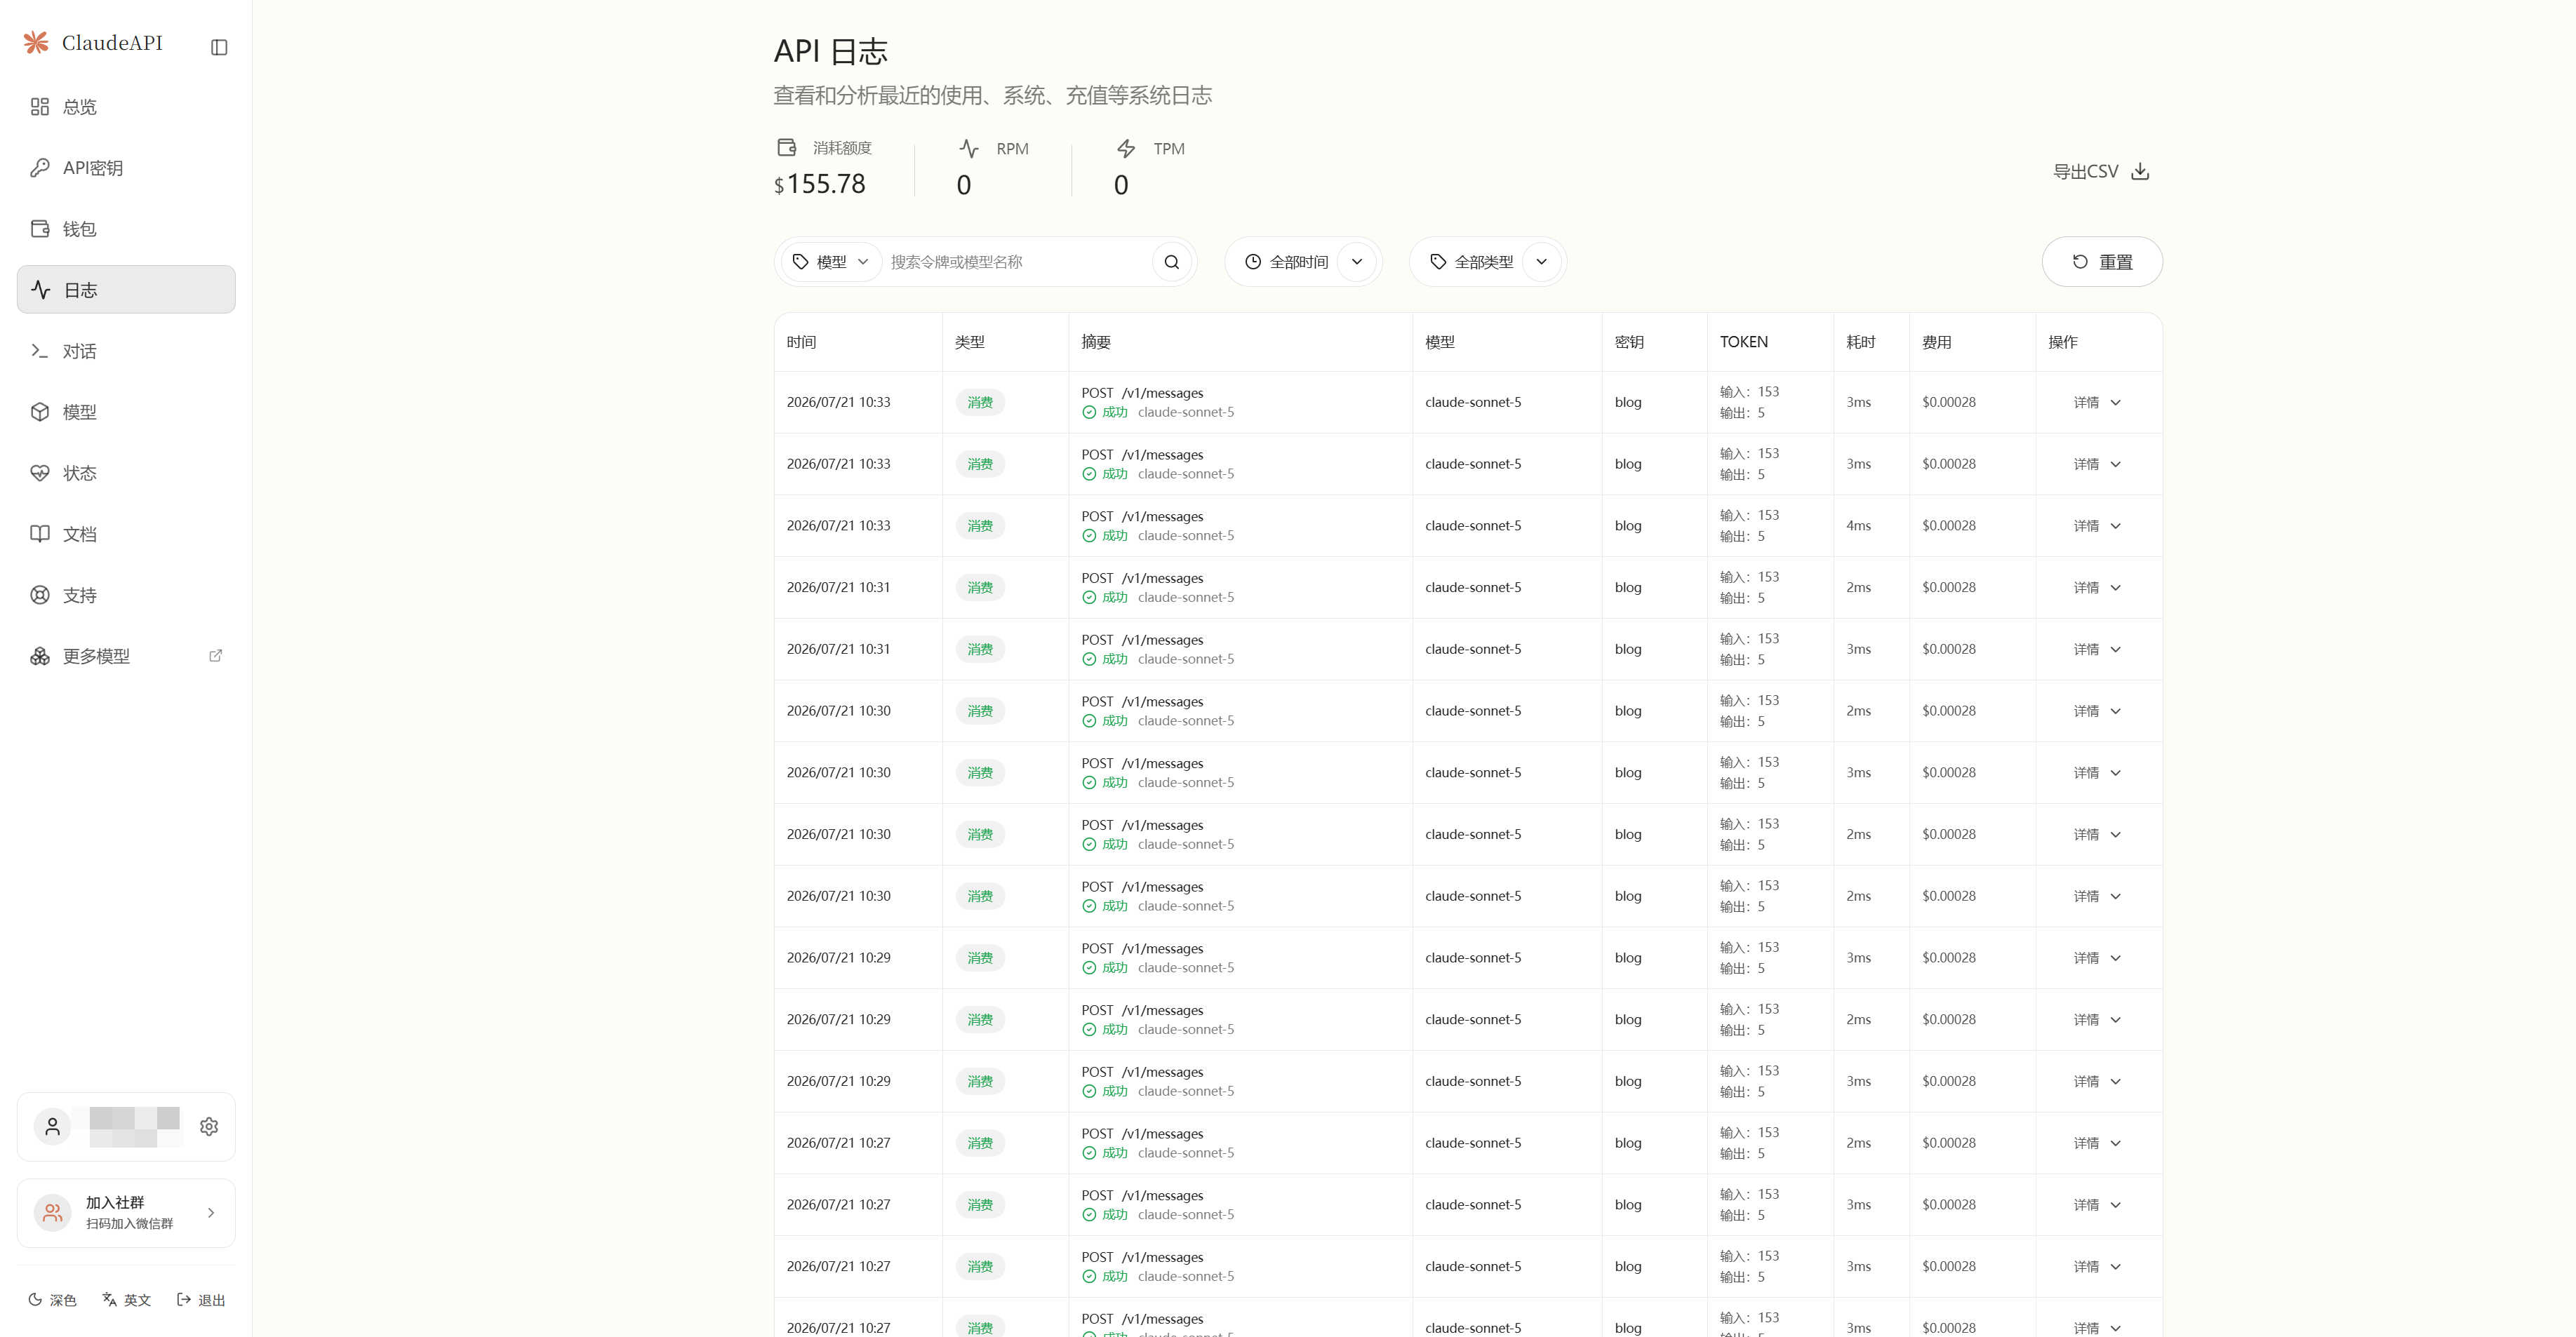Open the 总览 overview page
Screen dimensions: 2576x1337
126,107
